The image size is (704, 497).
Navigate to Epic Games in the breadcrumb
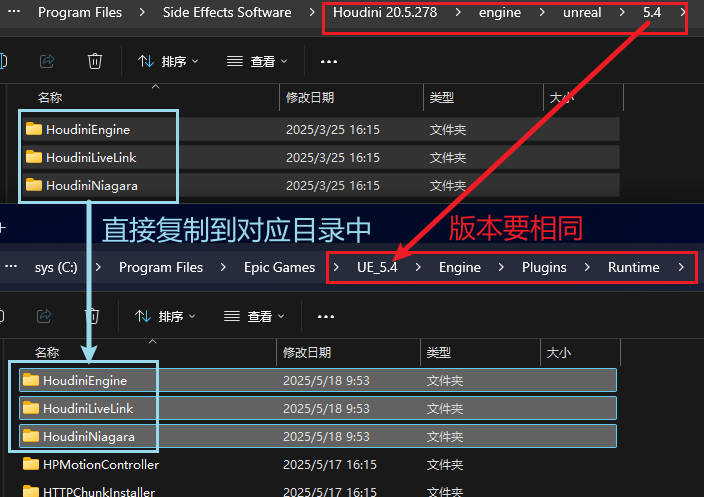coord(279,267)
